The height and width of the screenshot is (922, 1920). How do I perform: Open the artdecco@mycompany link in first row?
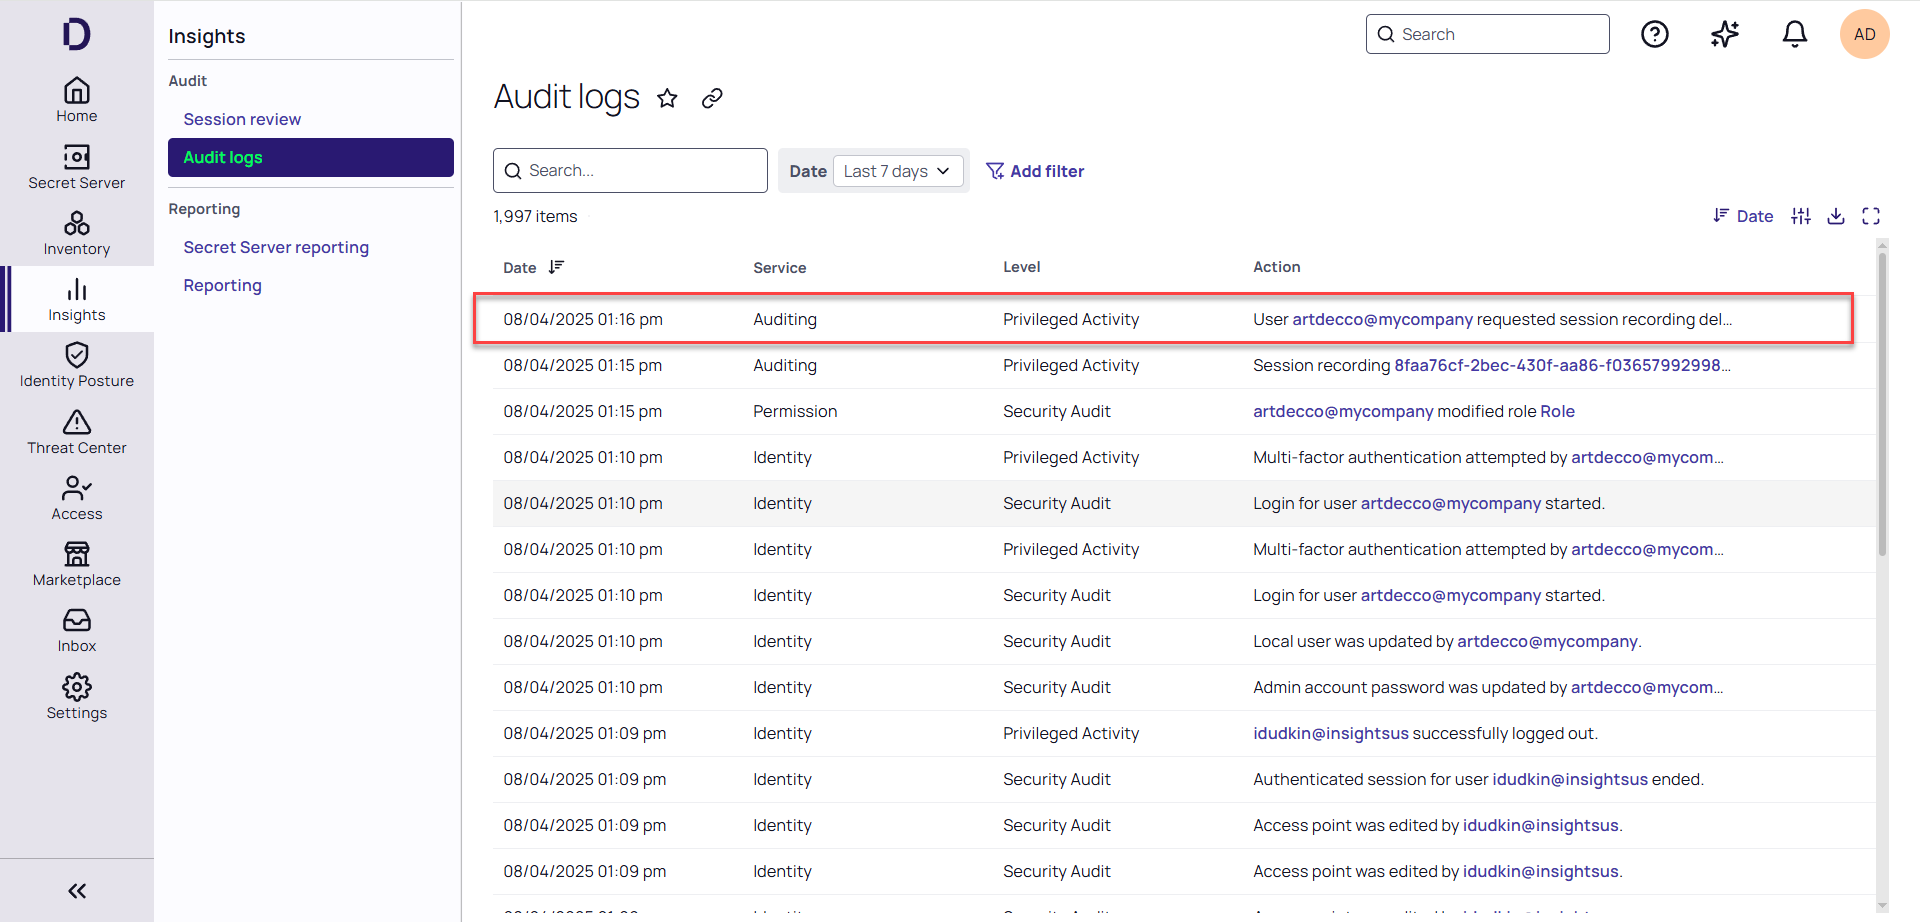1382,319
